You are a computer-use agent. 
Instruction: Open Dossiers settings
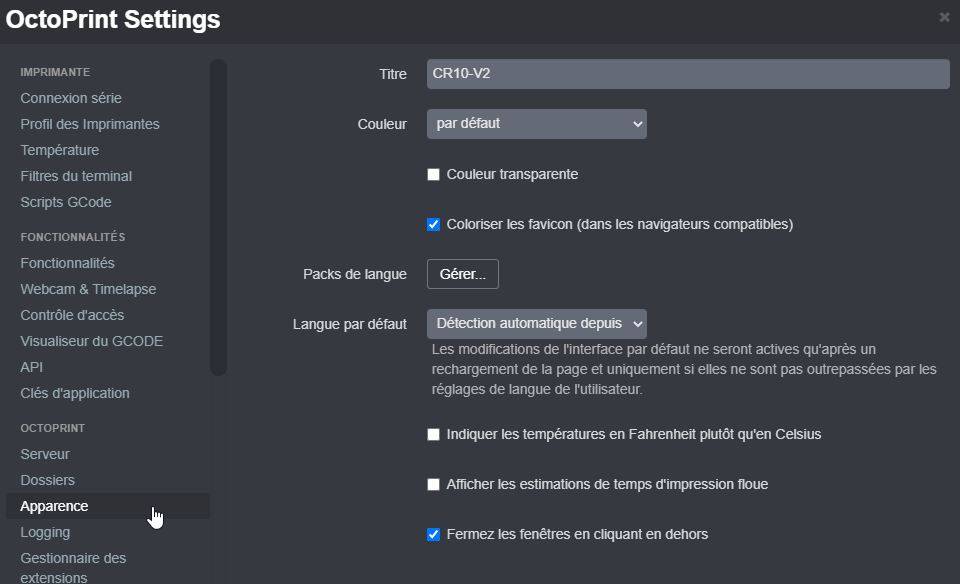[x=48, y=480]
